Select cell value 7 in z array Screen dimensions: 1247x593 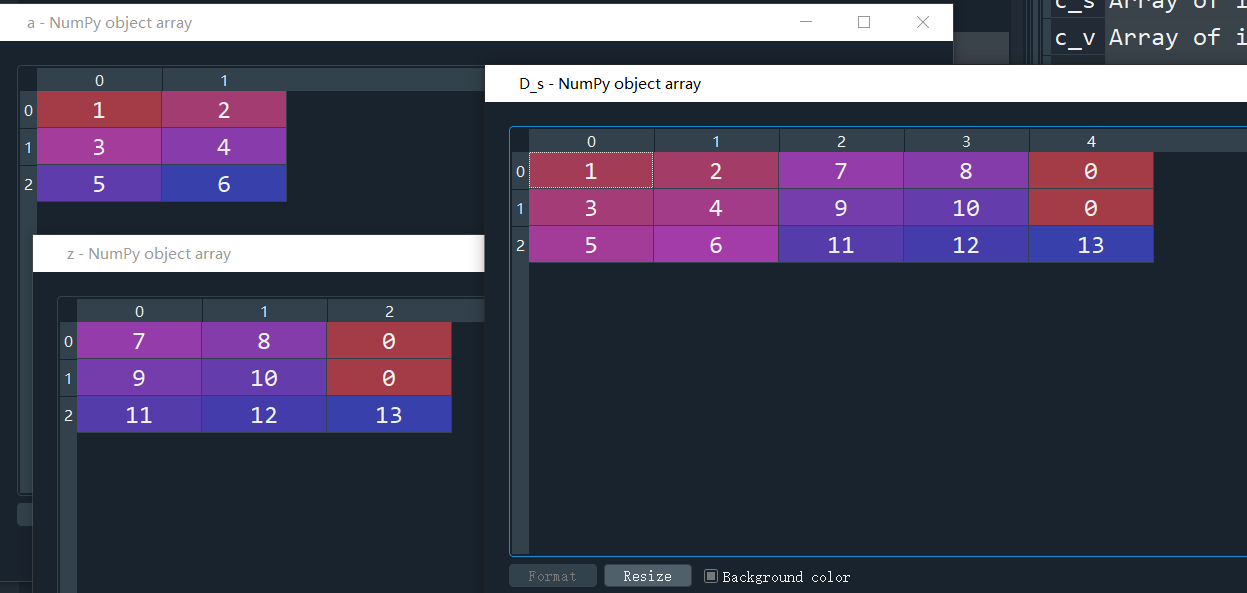click(x=139, y=341)
